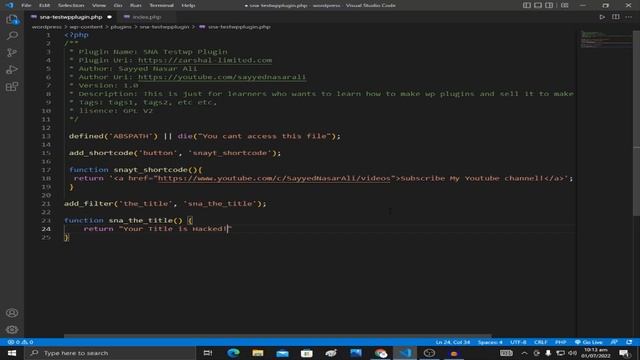Open the Manage gear icon

[12, 329]
